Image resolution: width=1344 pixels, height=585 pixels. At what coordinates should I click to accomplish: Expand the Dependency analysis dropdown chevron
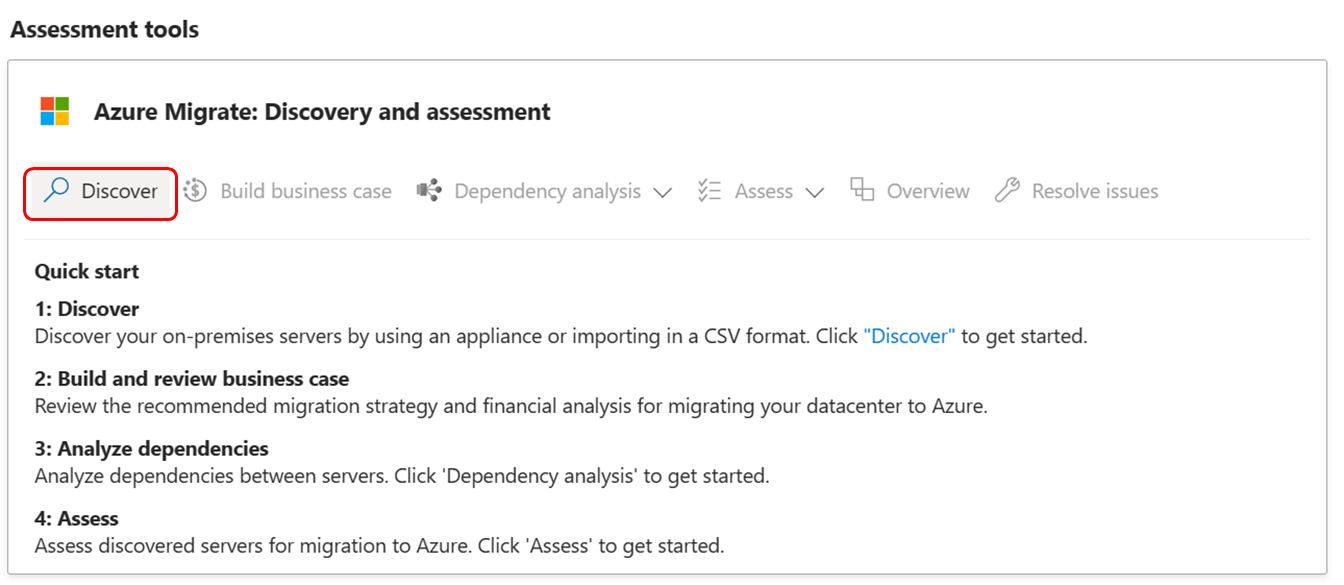pyautogui.click(x=663, y=192)
